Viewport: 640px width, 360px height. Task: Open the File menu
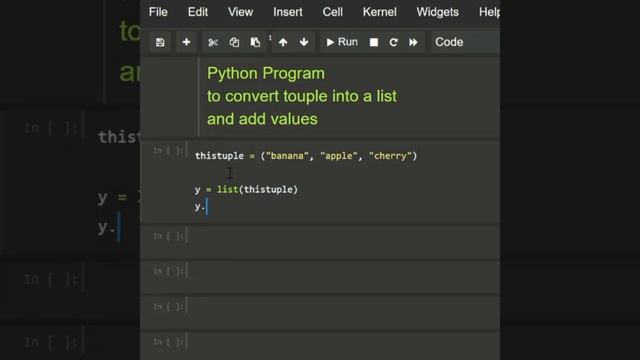(158, 12)
